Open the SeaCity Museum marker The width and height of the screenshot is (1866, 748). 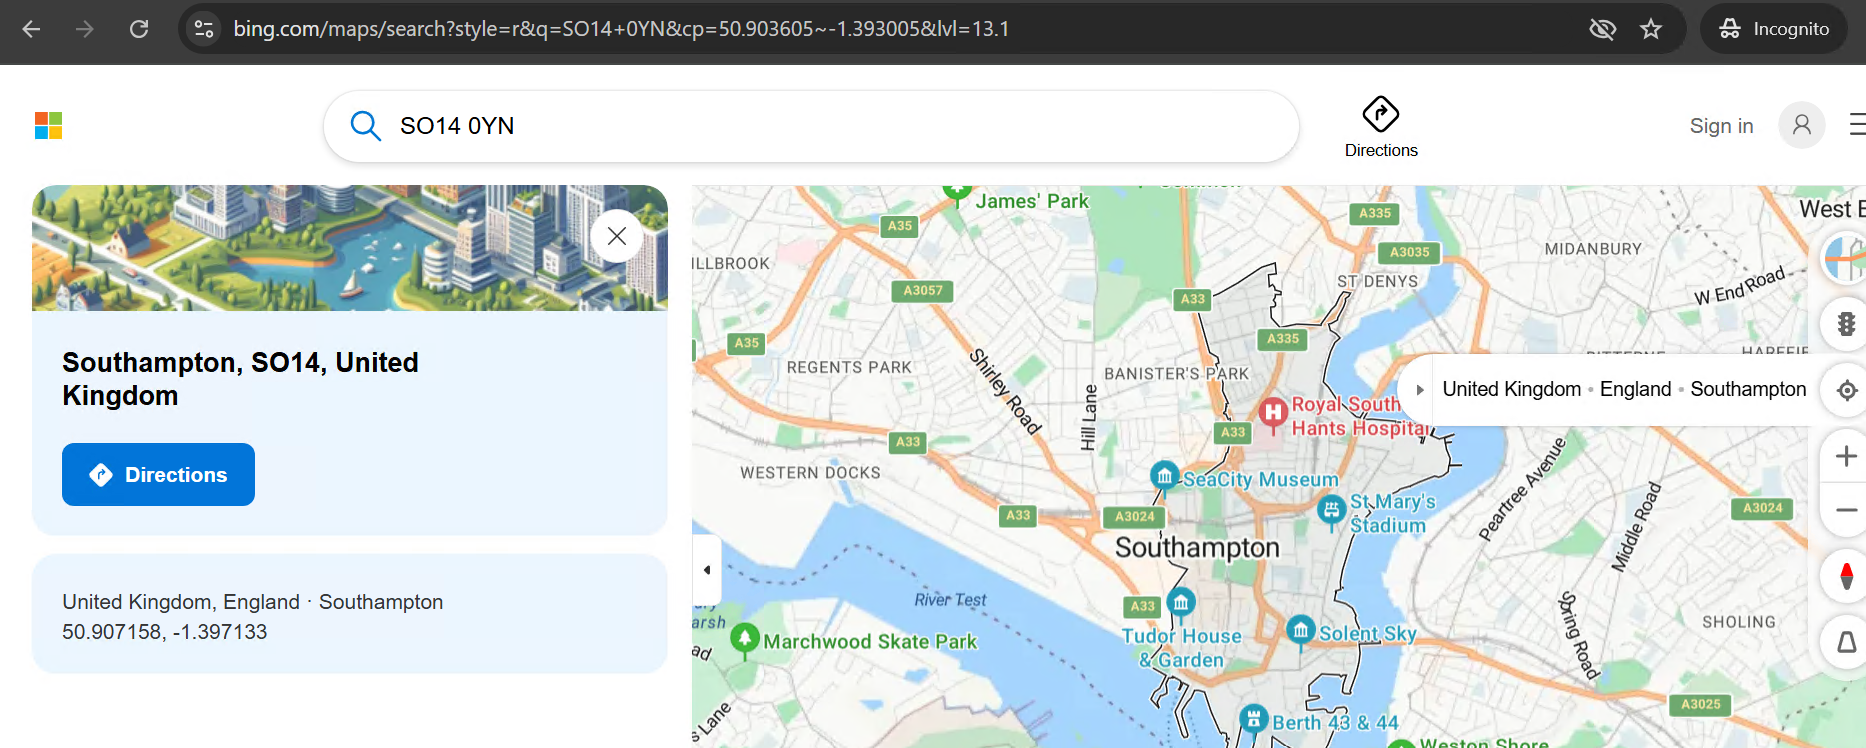1164,476
